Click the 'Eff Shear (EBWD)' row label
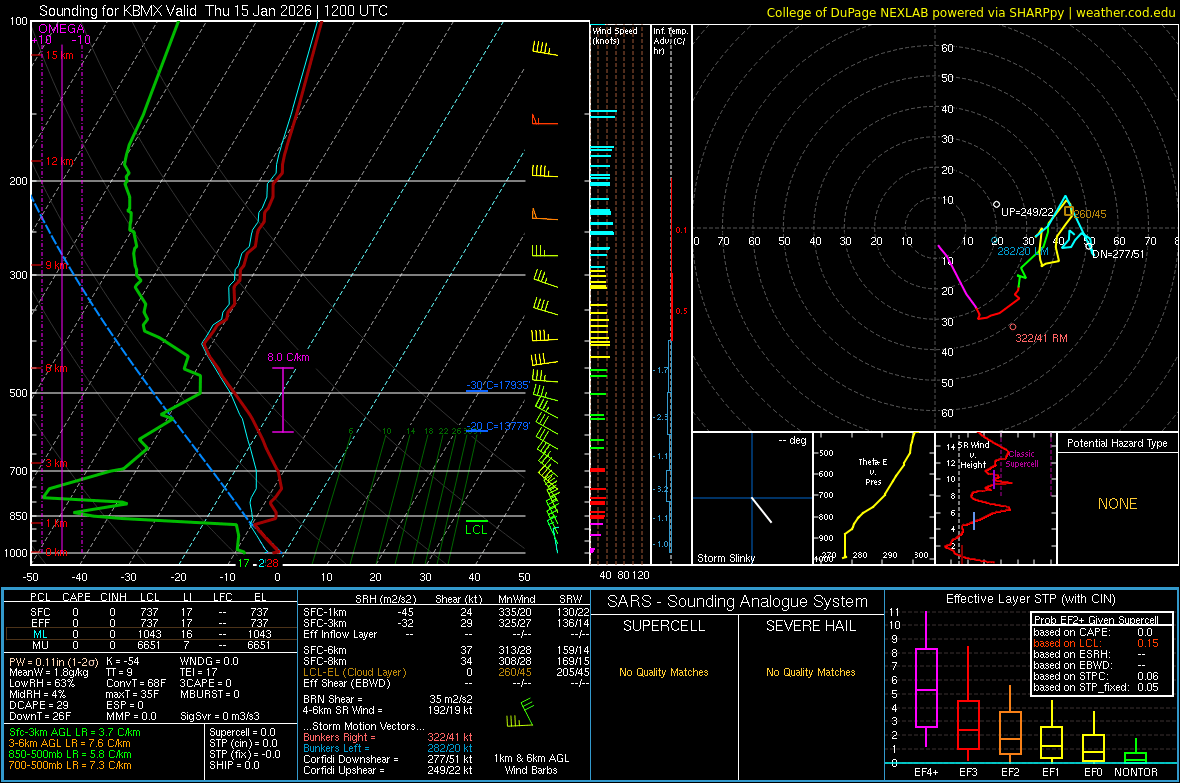 pos(347,683)
